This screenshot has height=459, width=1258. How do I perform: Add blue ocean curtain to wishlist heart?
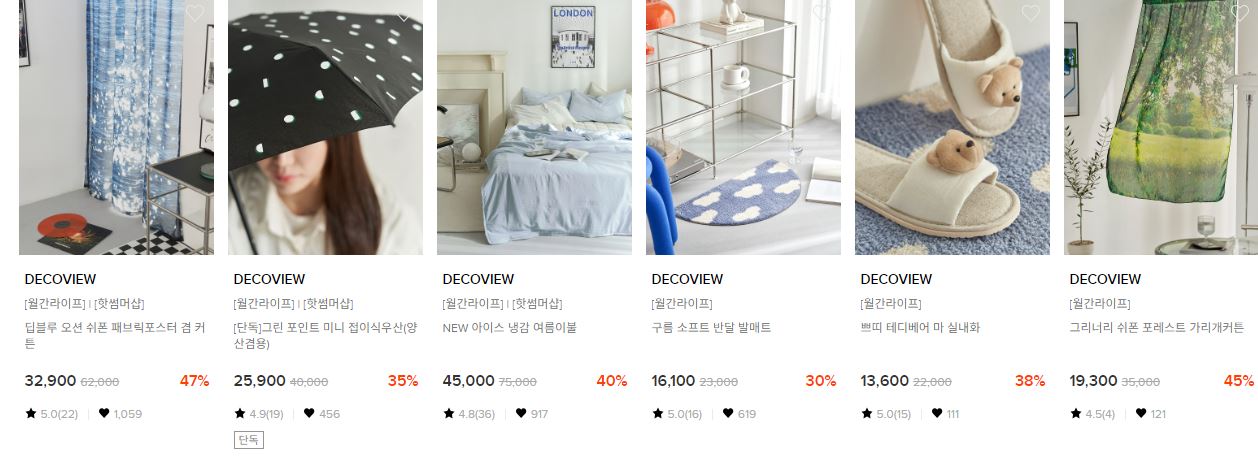click(x=195, y=13)
